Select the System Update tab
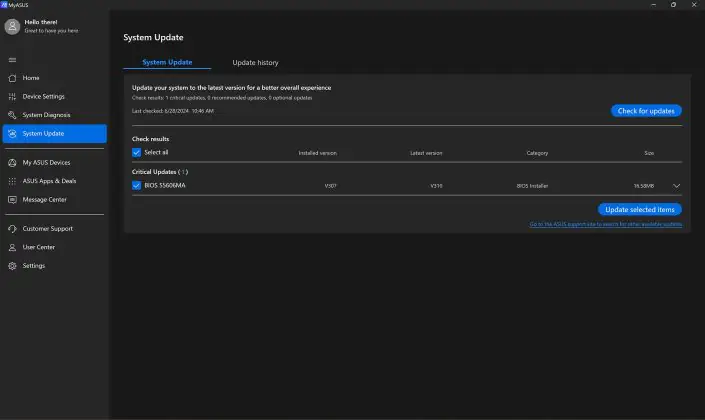The width and height of the screenshot is (705, 420). (167, 62)
